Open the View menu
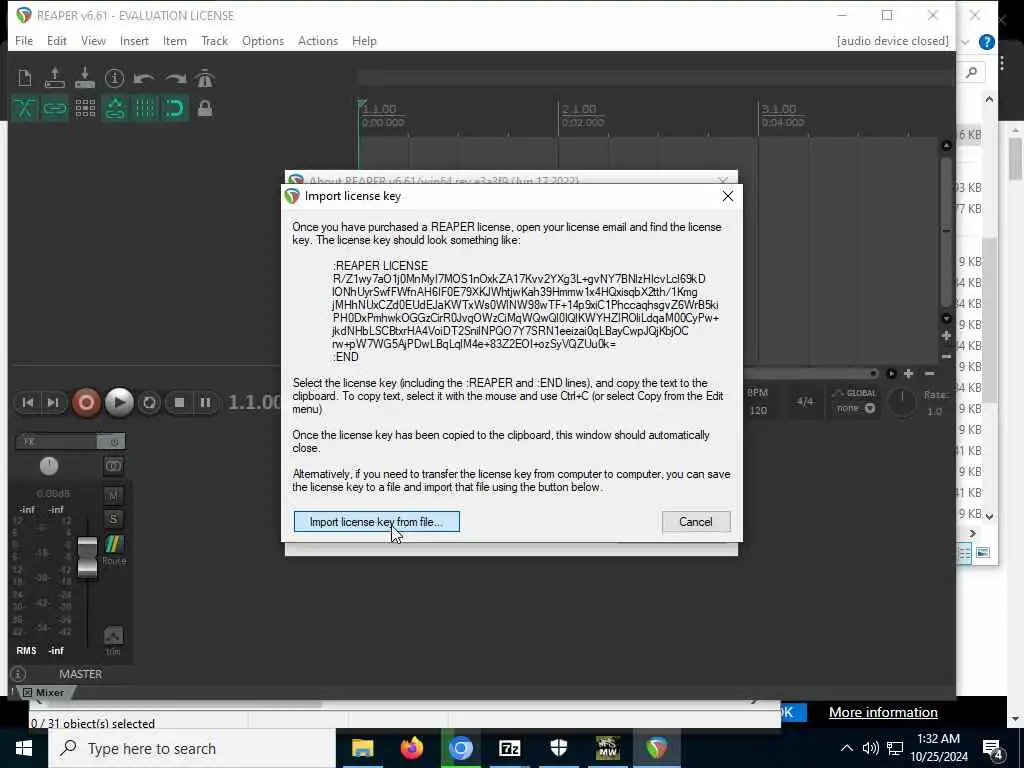1024x768 pixels. [93, 40]
